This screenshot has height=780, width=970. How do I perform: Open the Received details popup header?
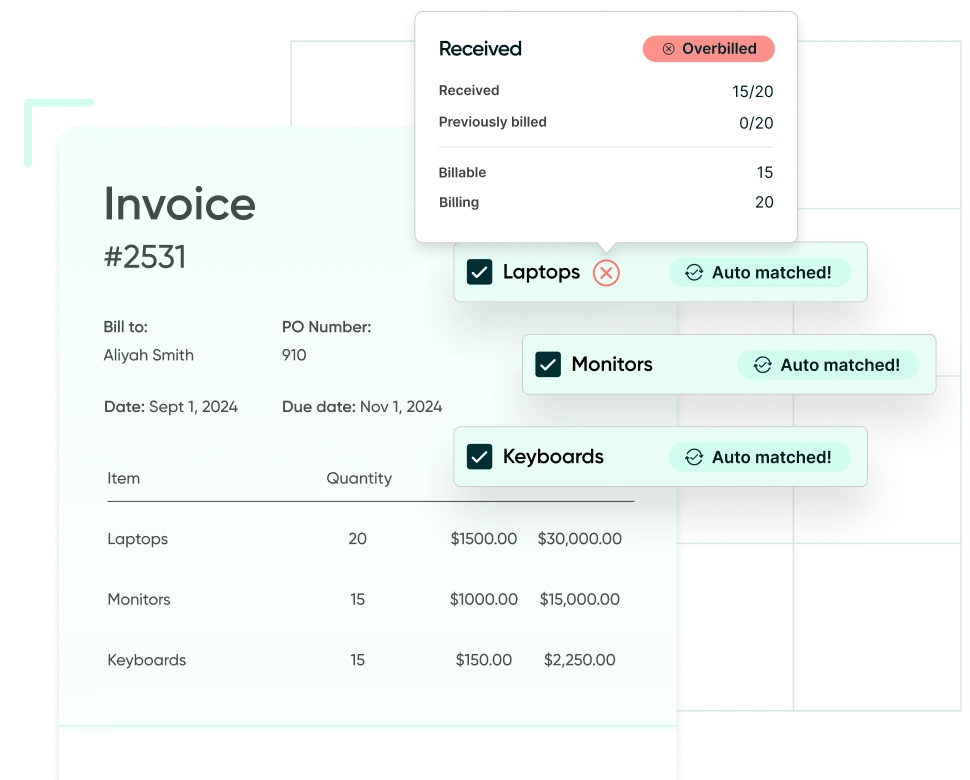click(x=480, y=48)
